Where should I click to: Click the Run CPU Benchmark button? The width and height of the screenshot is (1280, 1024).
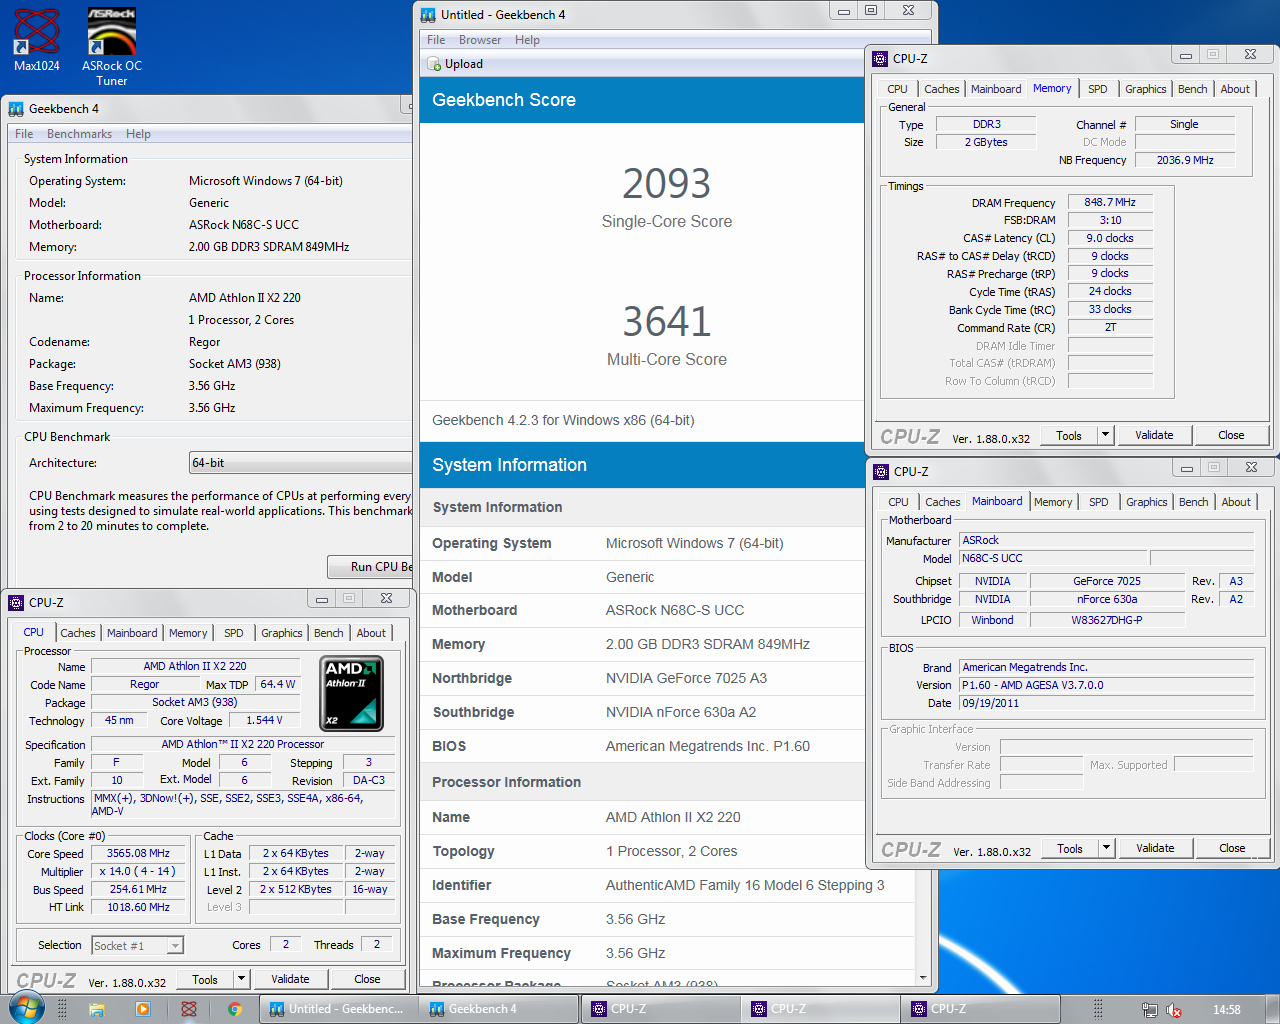click(x=370, y=567)
